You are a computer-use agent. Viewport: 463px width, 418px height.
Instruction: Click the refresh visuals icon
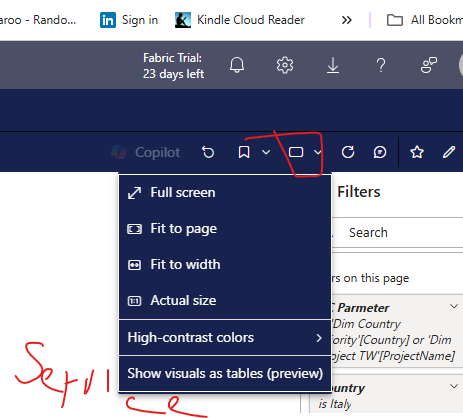click(x=348, y=152)
